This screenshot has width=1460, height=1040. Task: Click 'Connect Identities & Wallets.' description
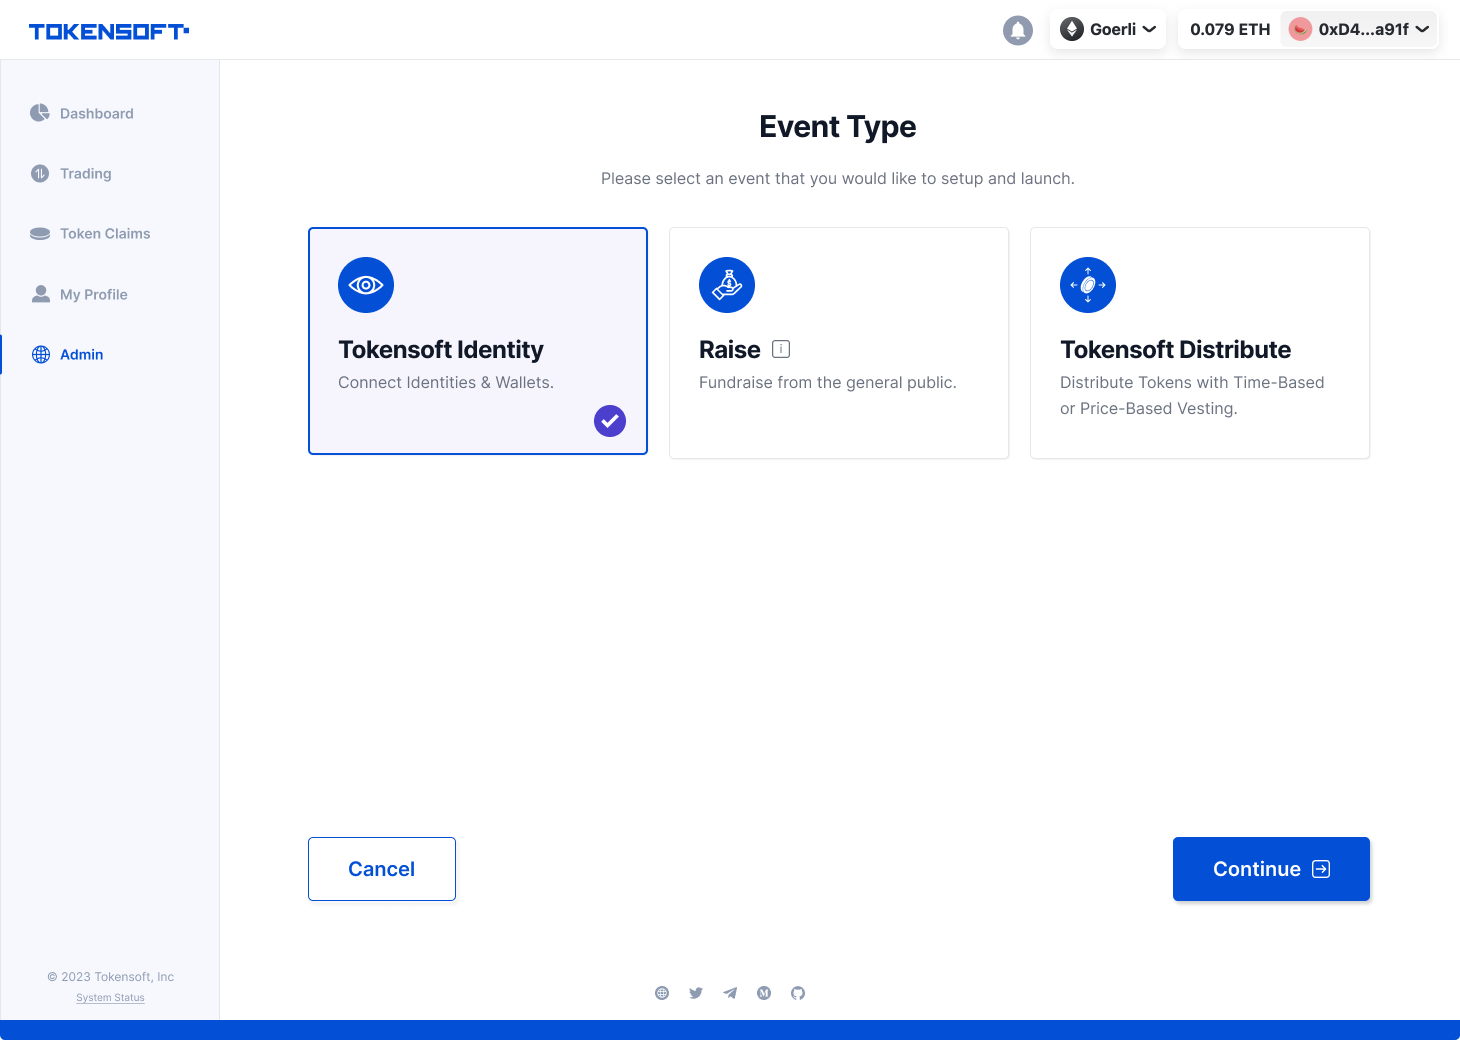tap(446, 382)
